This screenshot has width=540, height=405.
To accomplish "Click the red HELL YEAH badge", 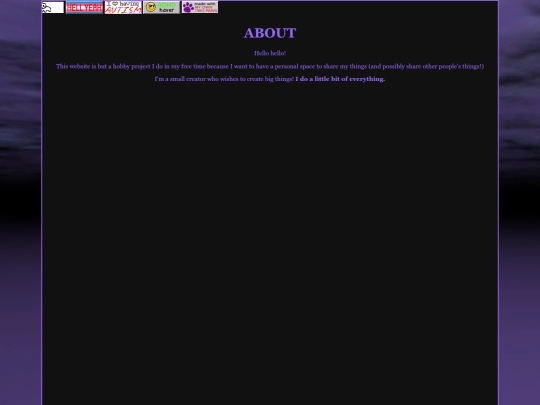I will tap(84, 7).
